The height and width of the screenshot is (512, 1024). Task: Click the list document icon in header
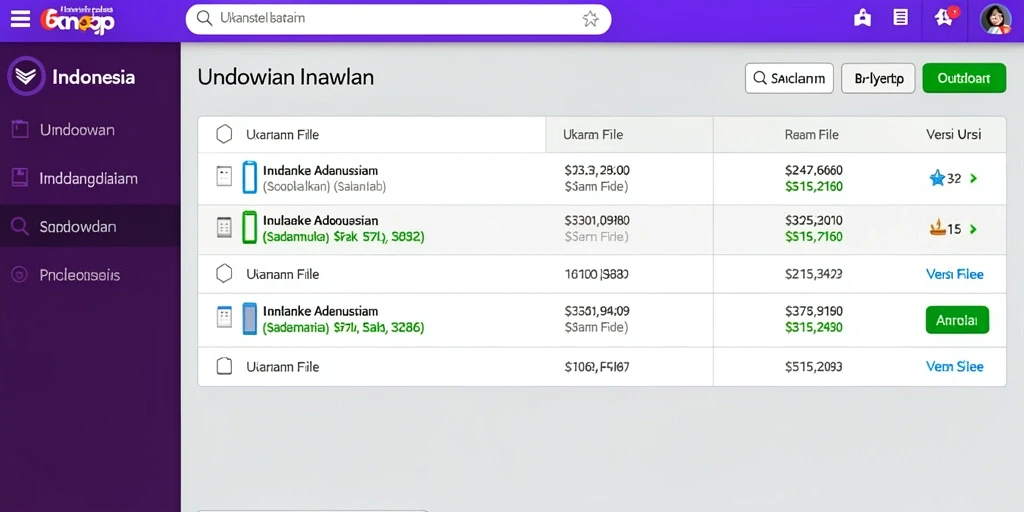click(901, 18)
